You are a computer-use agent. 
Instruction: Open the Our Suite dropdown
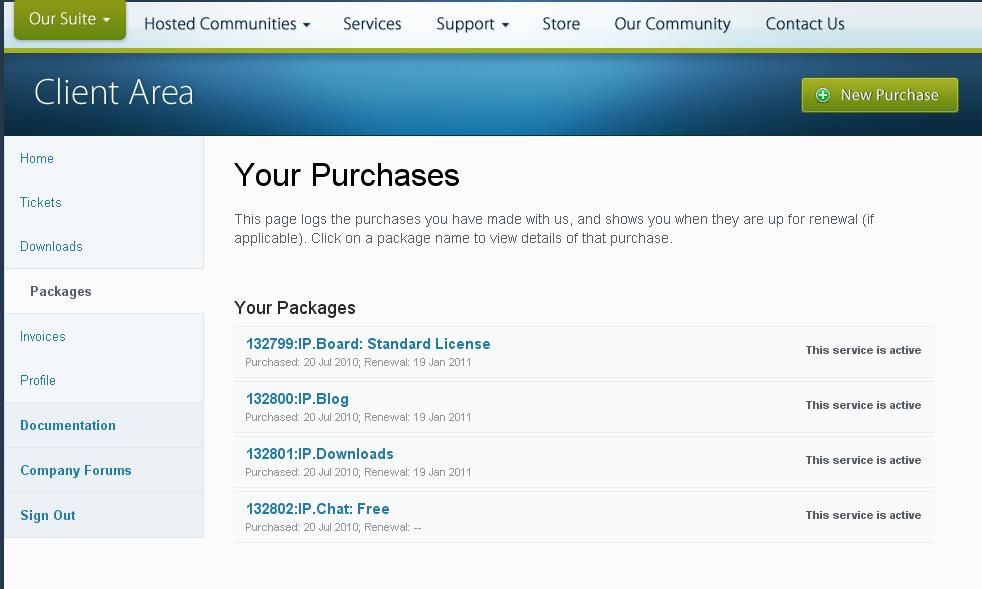(x=70, y=19)
